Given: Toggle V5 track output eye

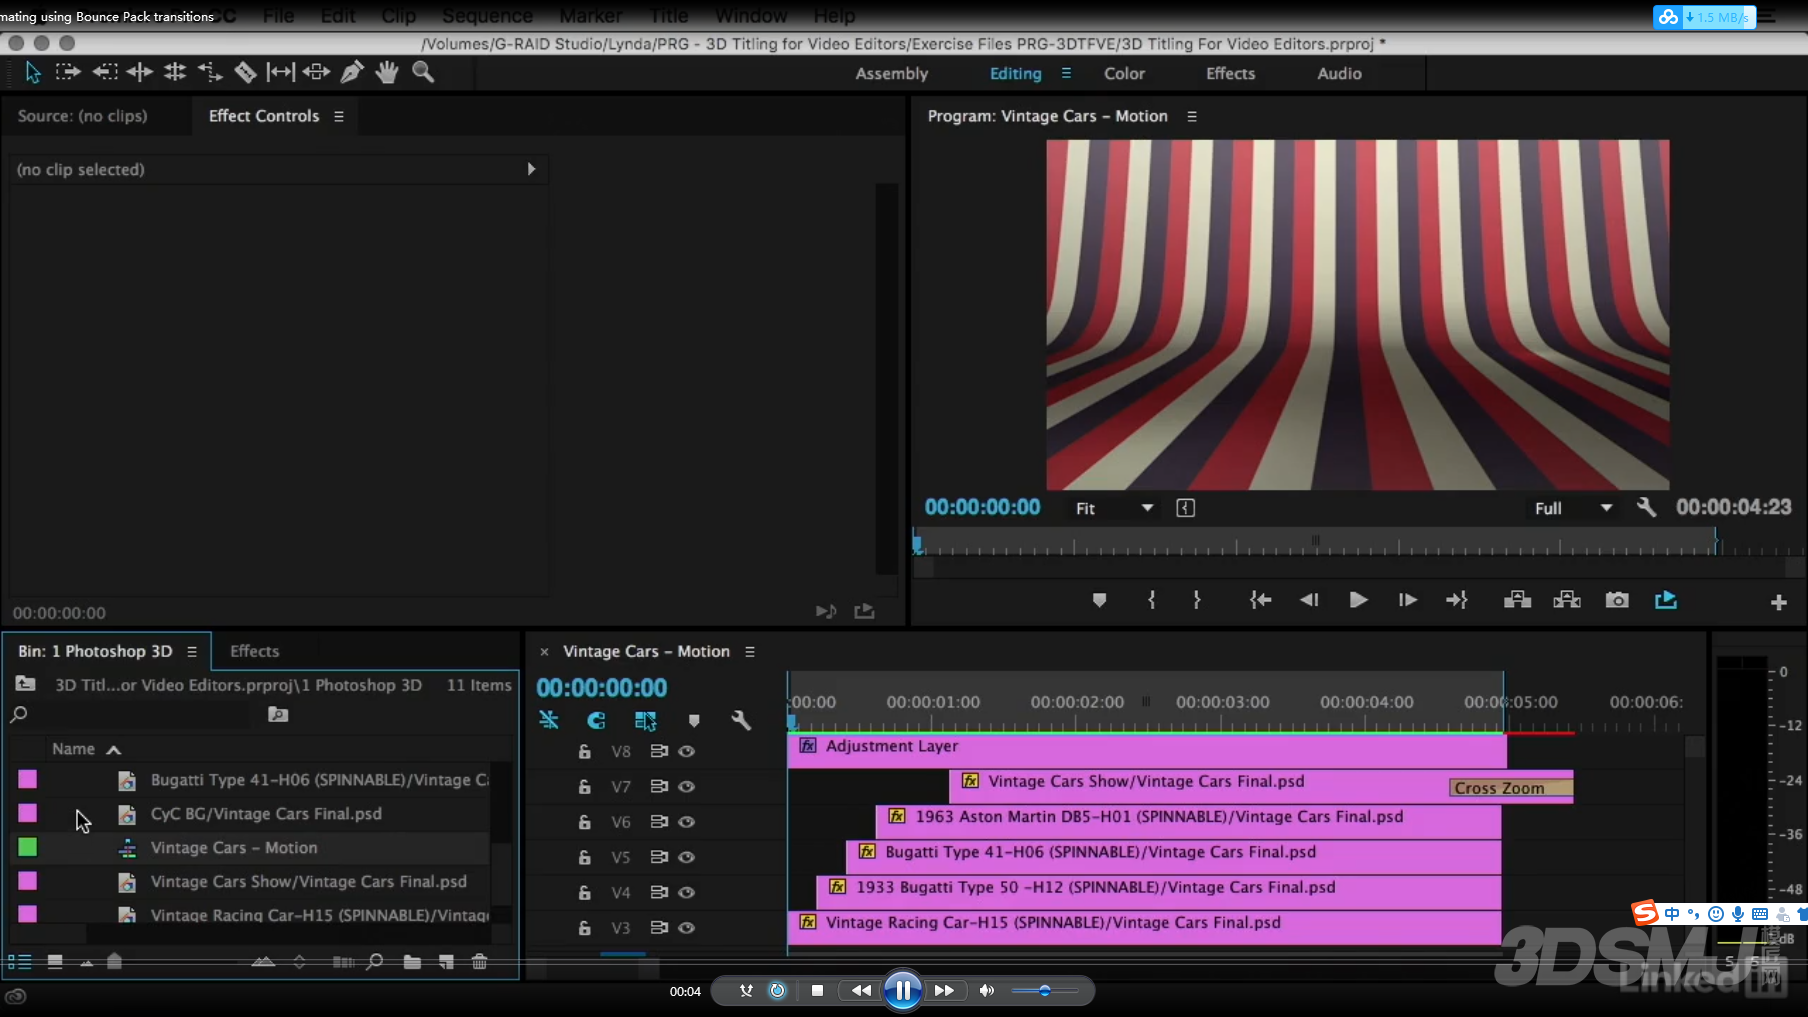Looking at the screenshot, I should pos(686,857).
